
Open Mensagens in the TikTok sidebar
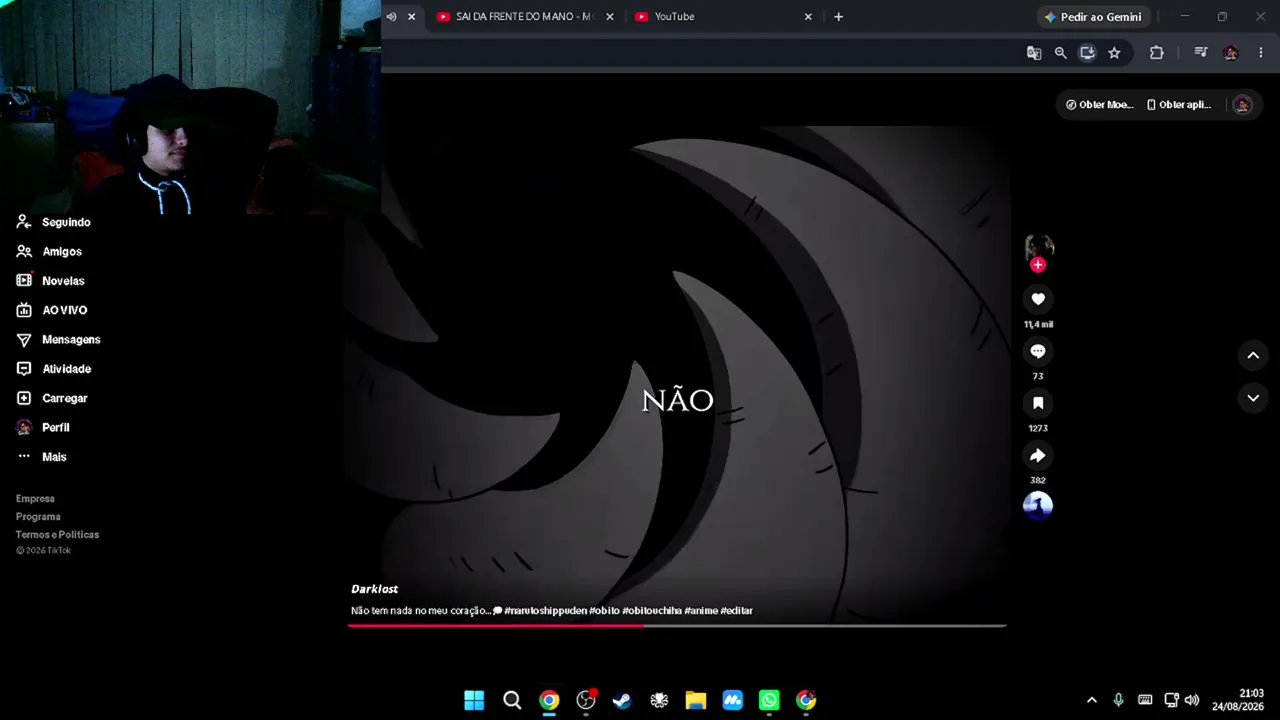tap(58, 340)
